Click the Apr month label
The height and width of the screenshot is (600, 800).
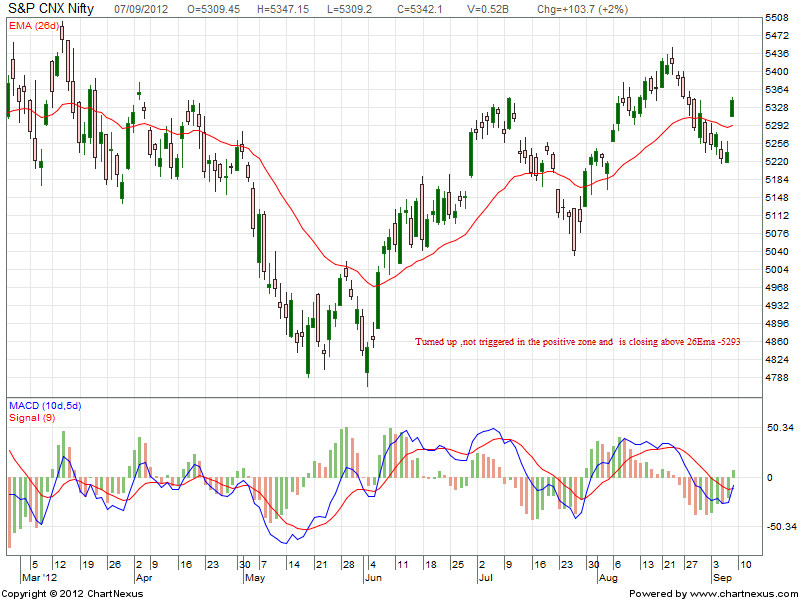point(144,578)
